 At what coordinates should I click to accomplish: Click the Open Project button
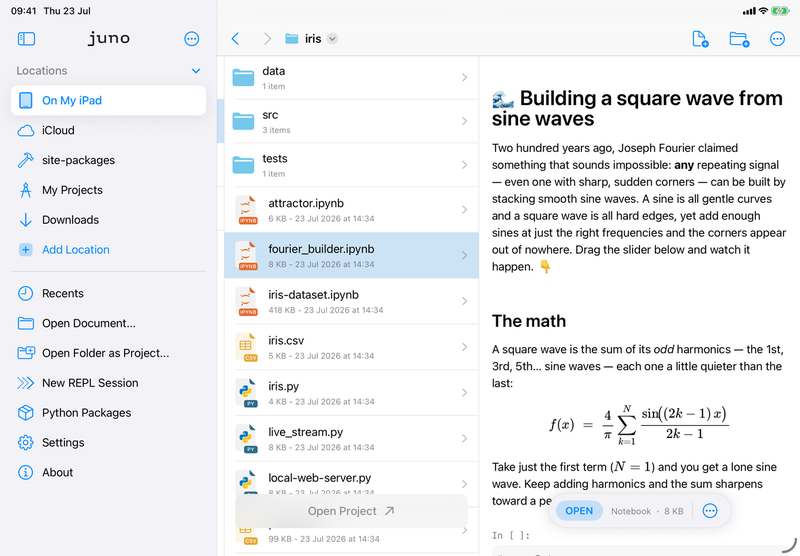point(351,511)
